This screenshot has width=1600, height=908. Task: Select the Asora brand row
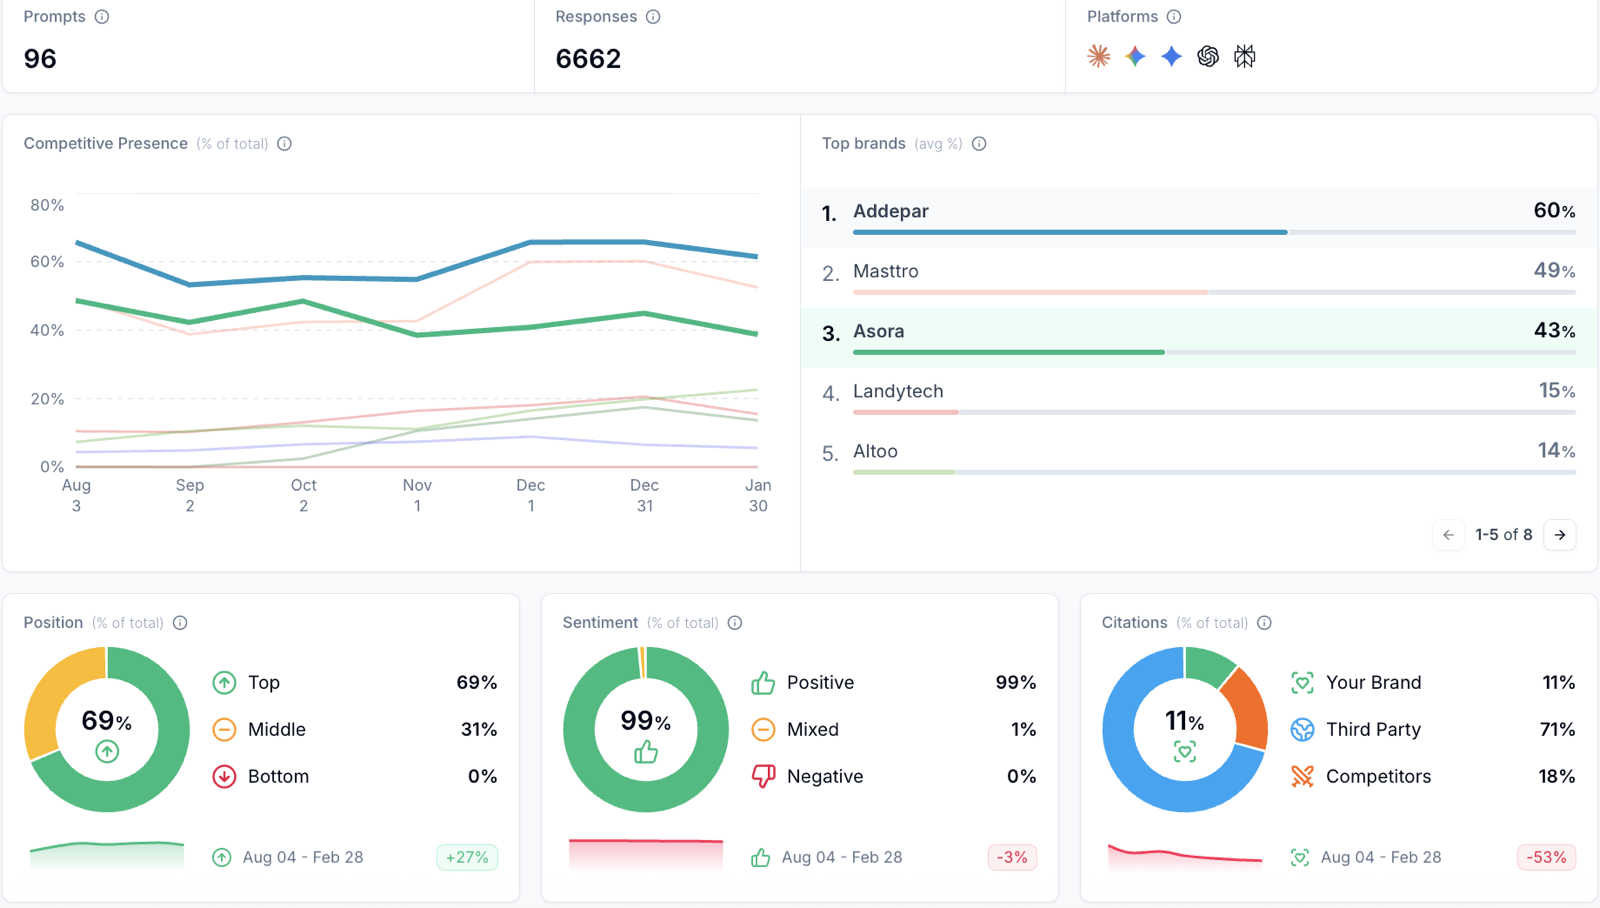[1198, 338]
